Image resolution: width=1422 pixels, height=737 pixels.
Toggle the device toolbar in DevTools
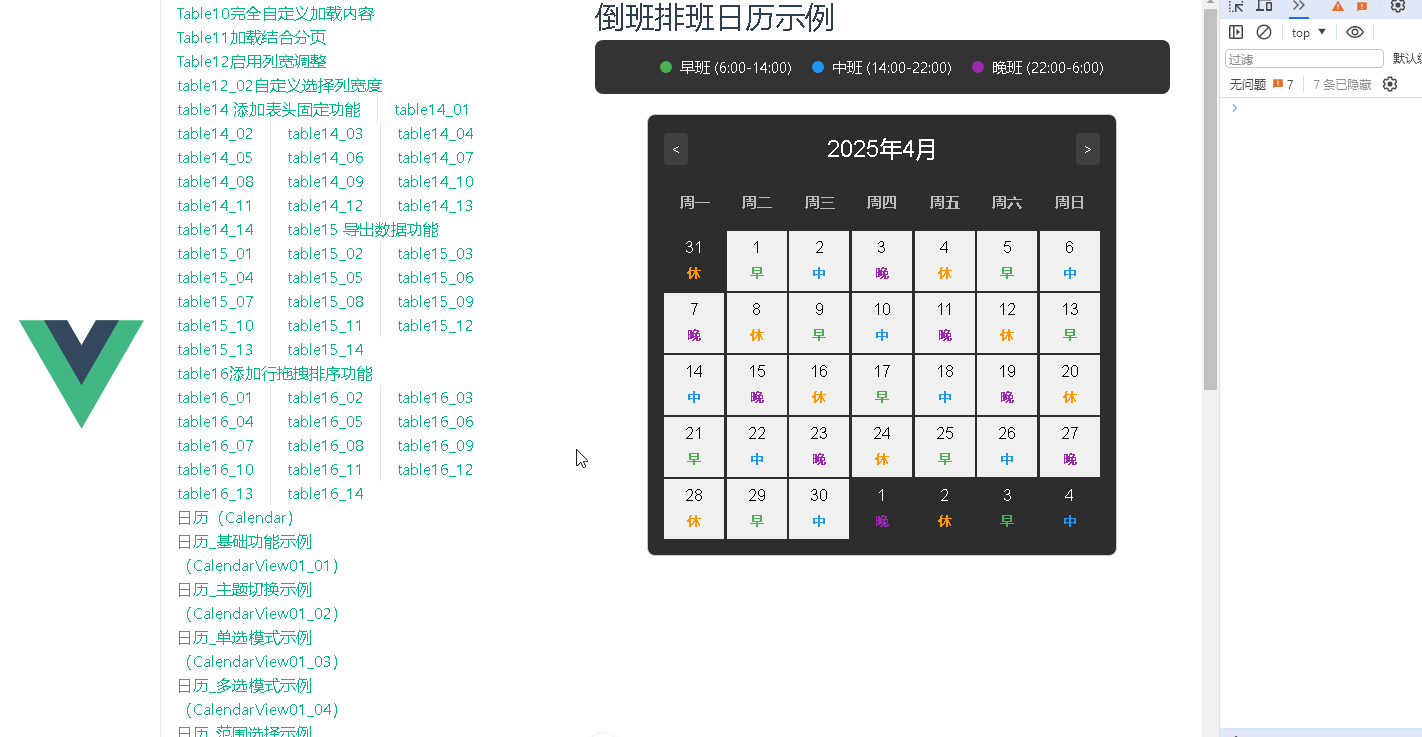[1262, 7]
